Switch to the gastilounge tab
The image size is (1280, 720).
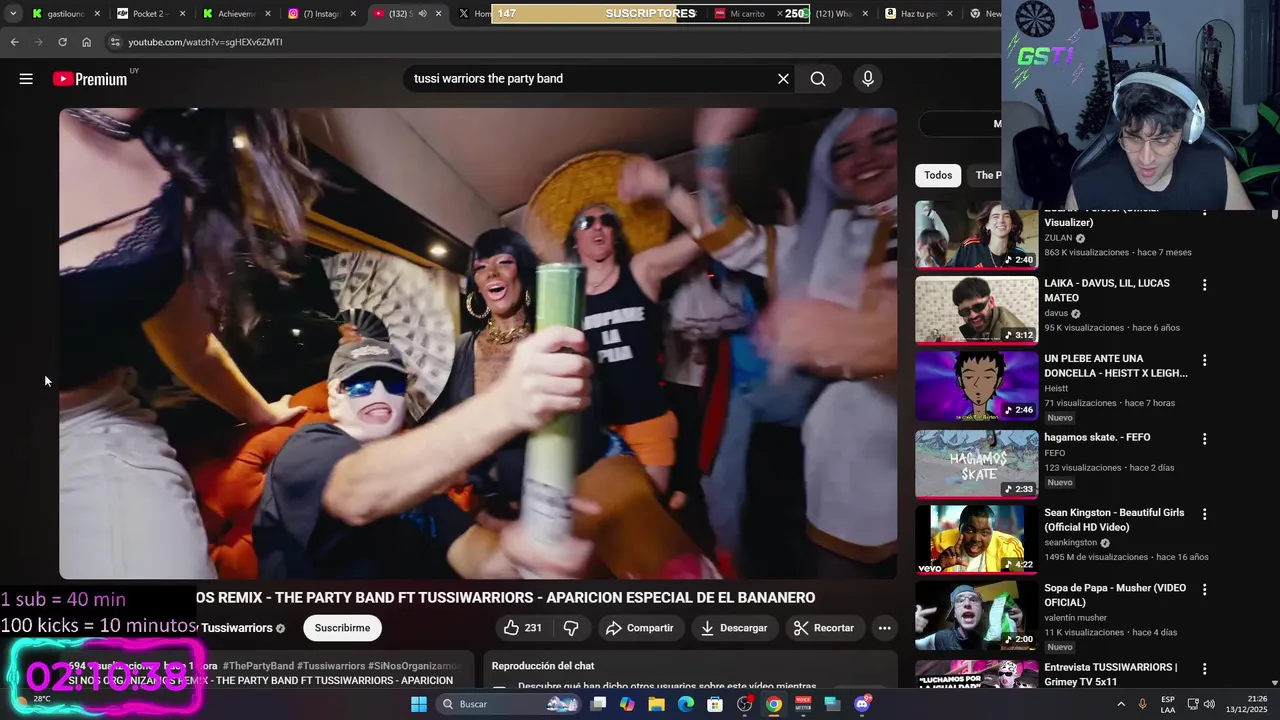tap(67, 13)
